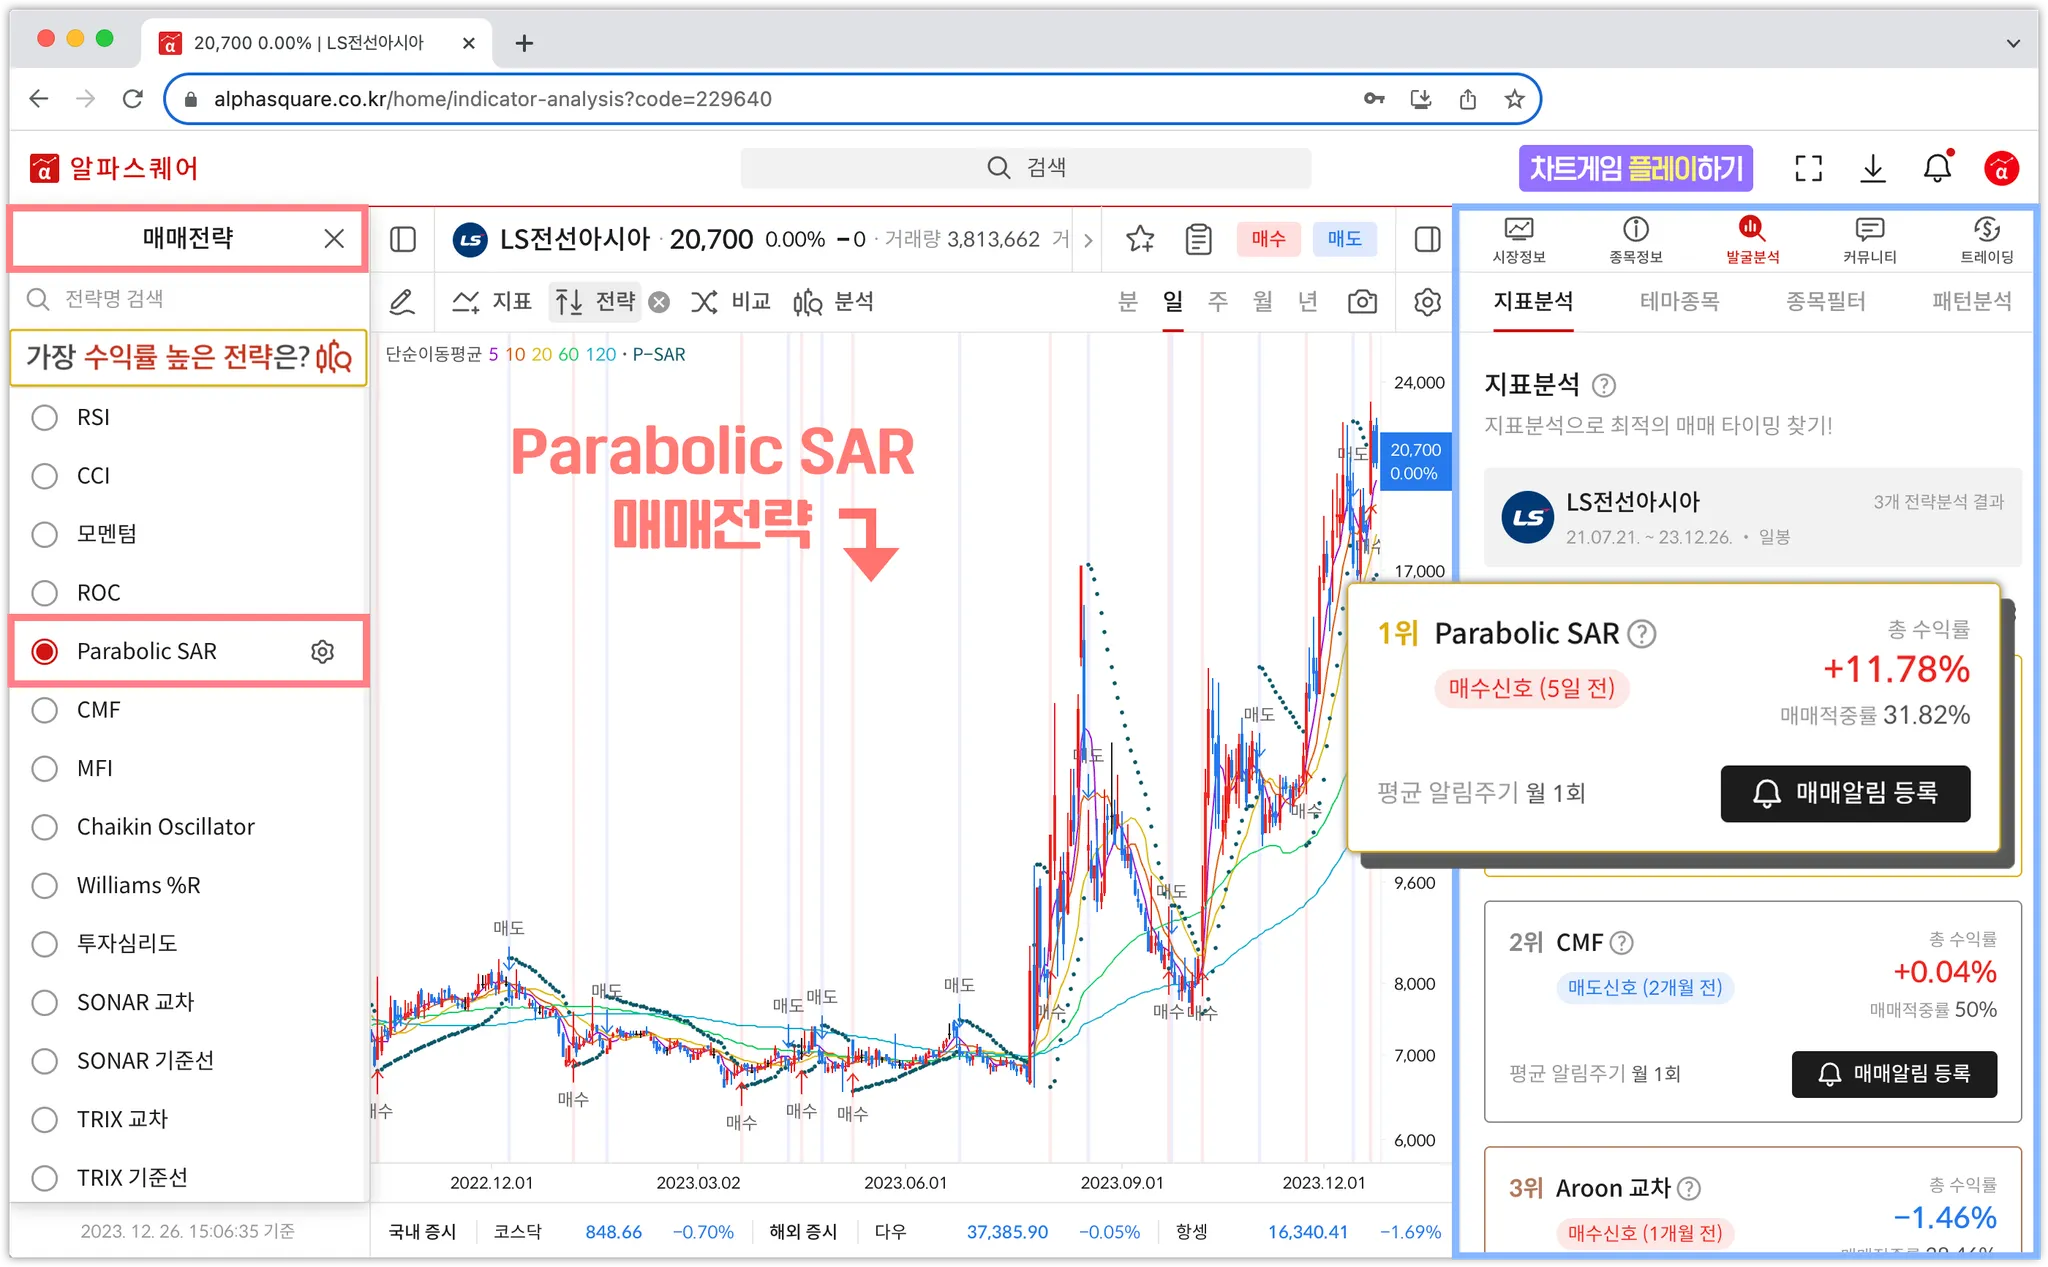Choose the SONAR 교차 strategy option
Image resolution: width=2048 pixels, height=1267 pixels.
click(x=45, y=1002)
